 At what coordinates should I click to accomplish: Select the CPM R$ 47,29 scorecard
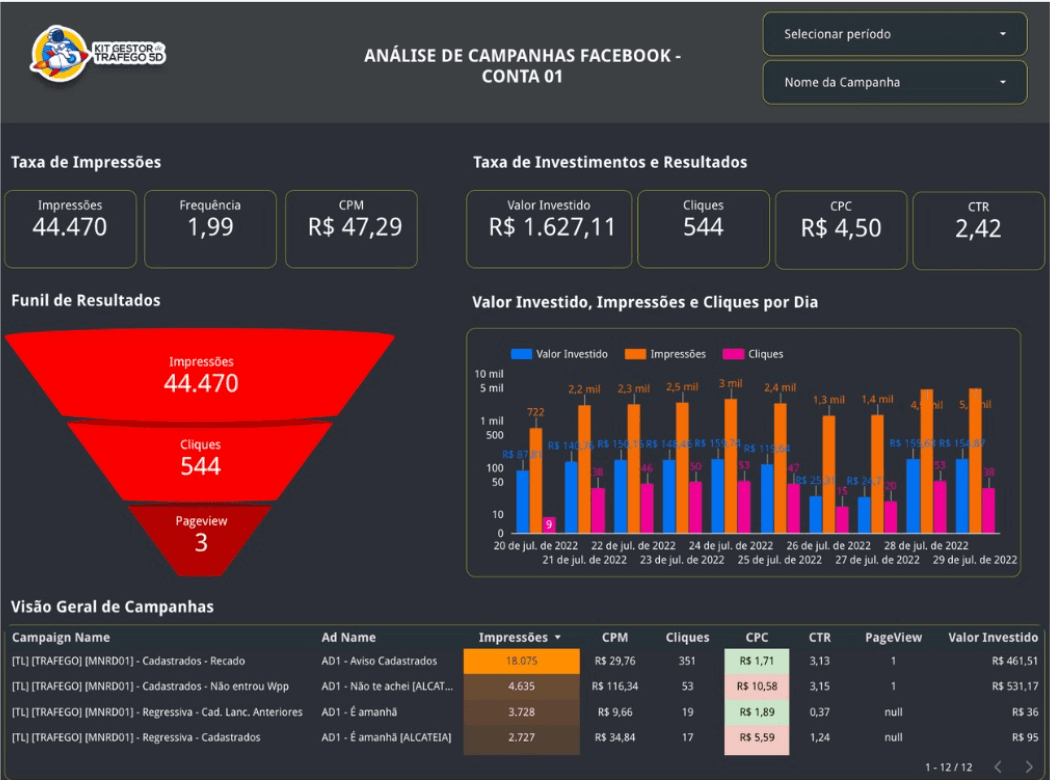(351, 229)
